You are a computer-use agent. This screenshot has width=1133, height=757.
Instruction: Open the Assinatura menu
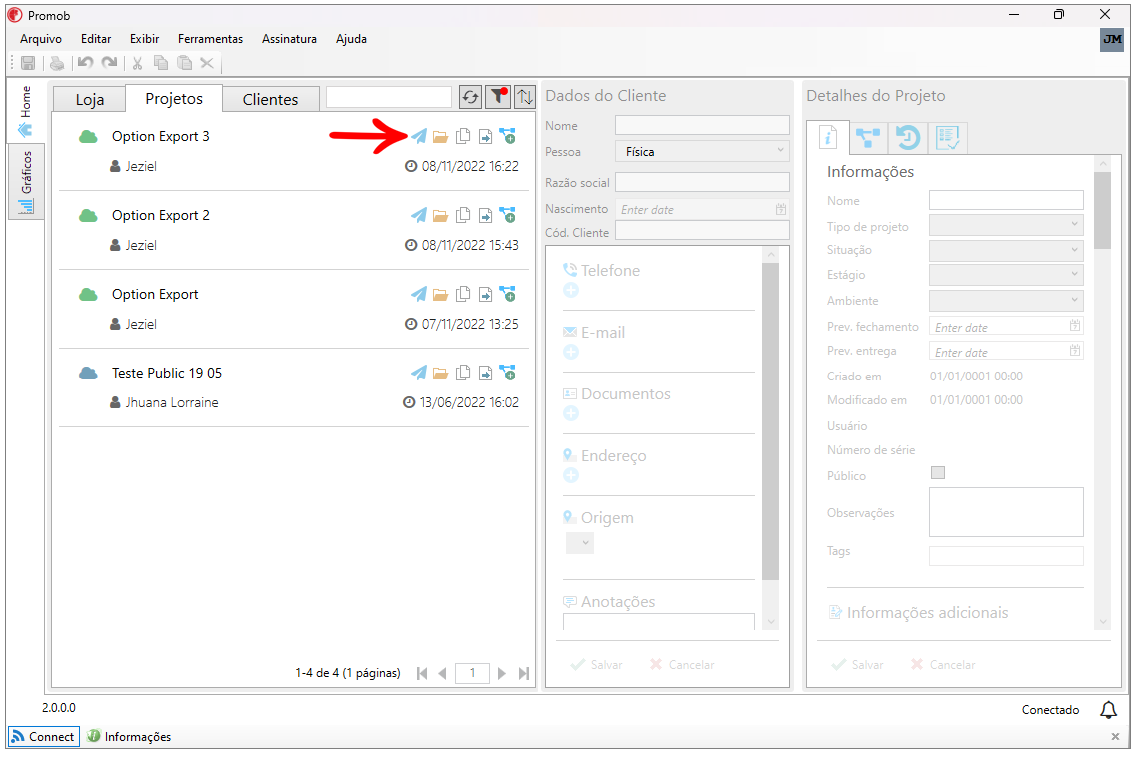[289, 39]
